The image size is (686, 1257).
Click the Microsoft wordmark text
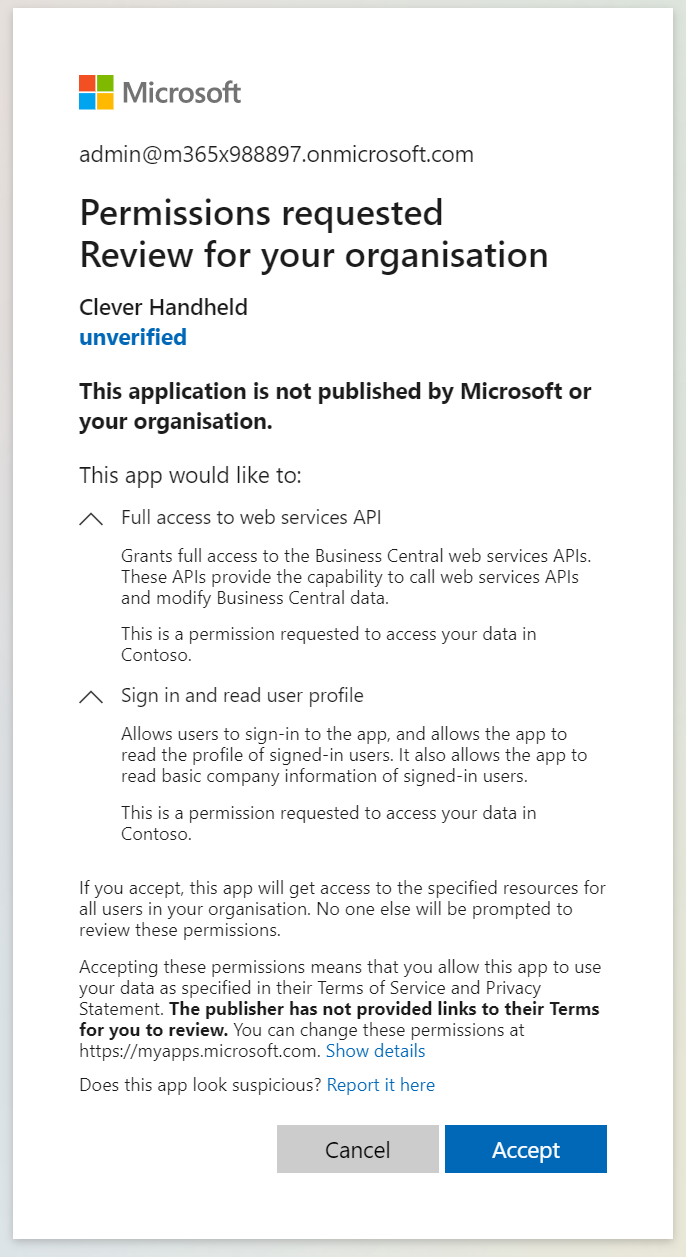pyautogui.click(x=181, y=93)
